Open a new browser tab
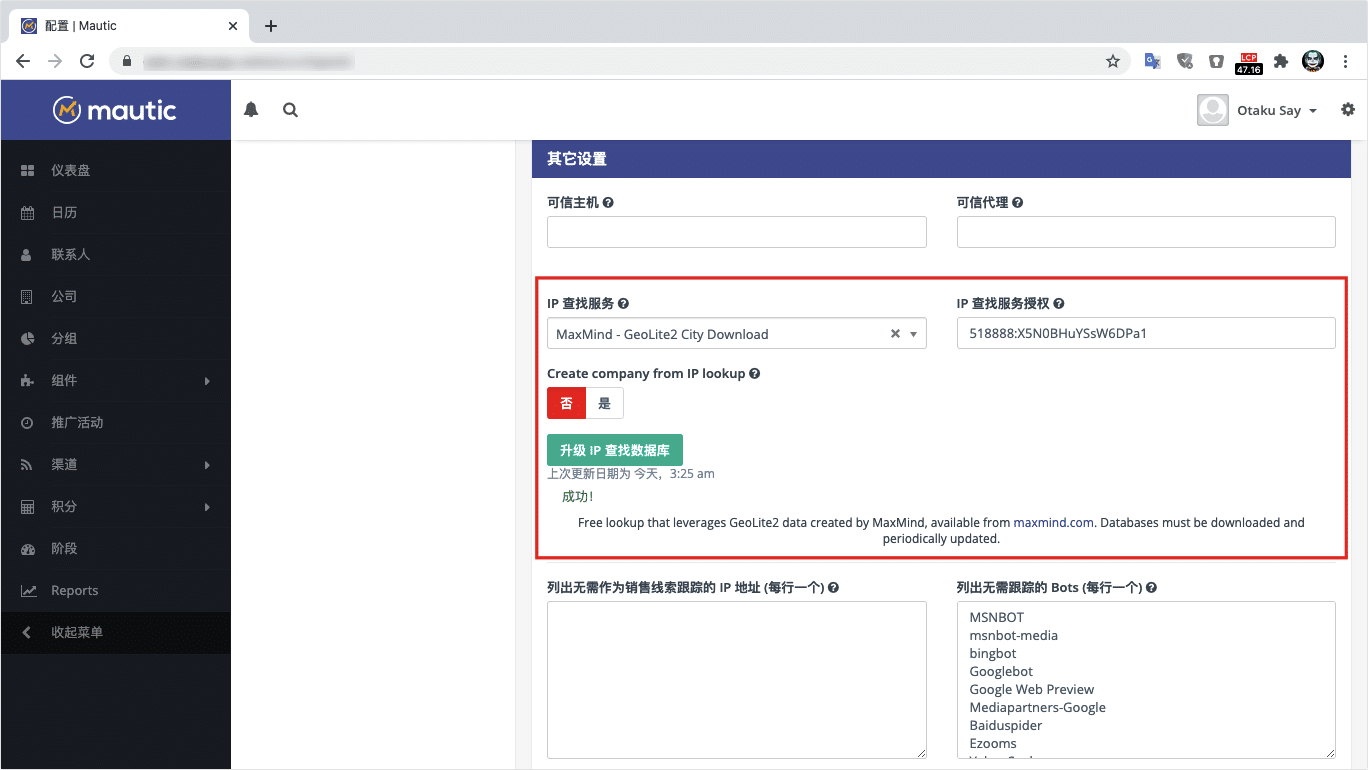Viewport: 1368px width, 770px height. click(x=271, y=26)
